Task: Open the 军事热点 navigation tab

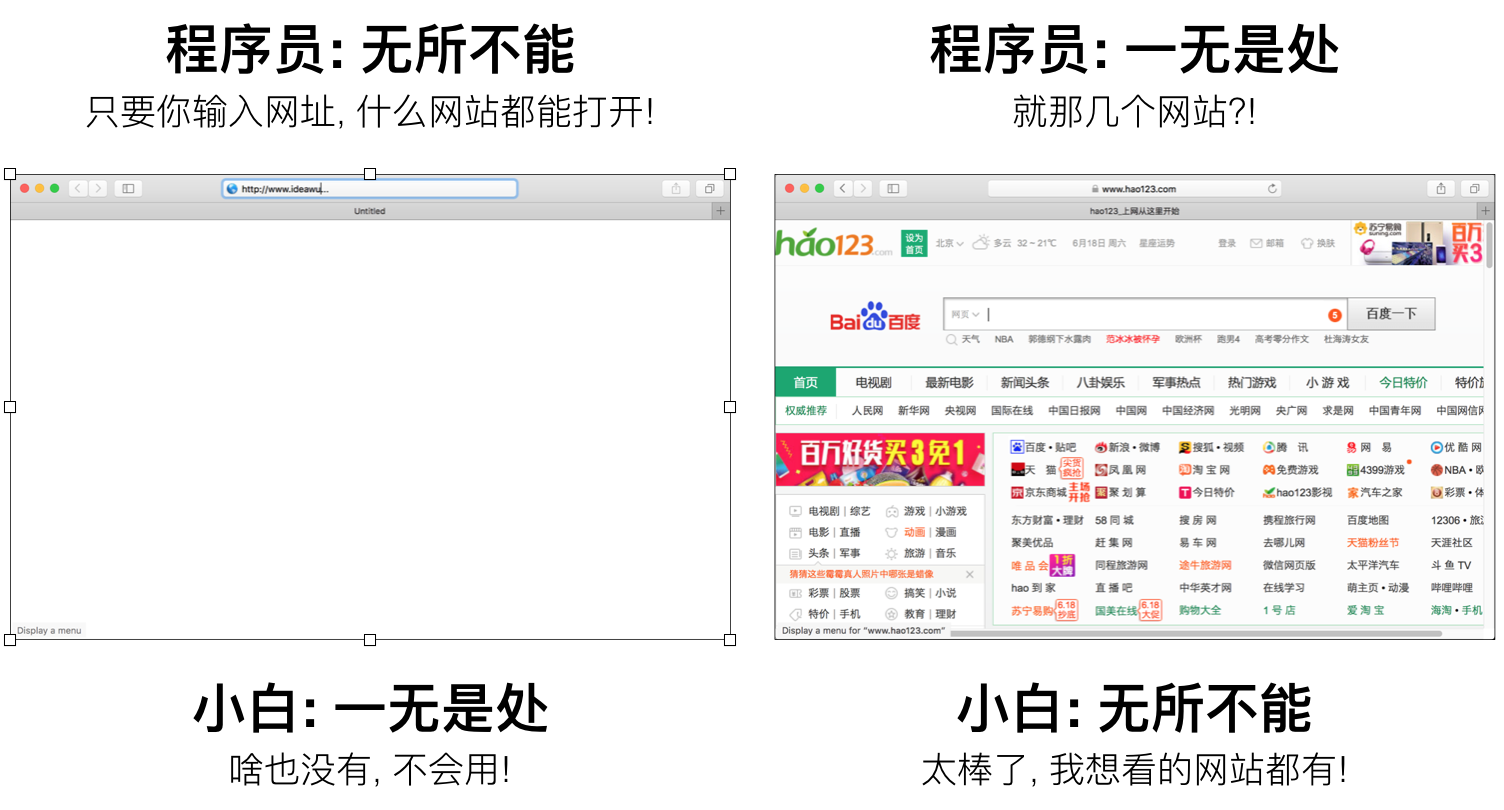Action: coord(1176,383)
